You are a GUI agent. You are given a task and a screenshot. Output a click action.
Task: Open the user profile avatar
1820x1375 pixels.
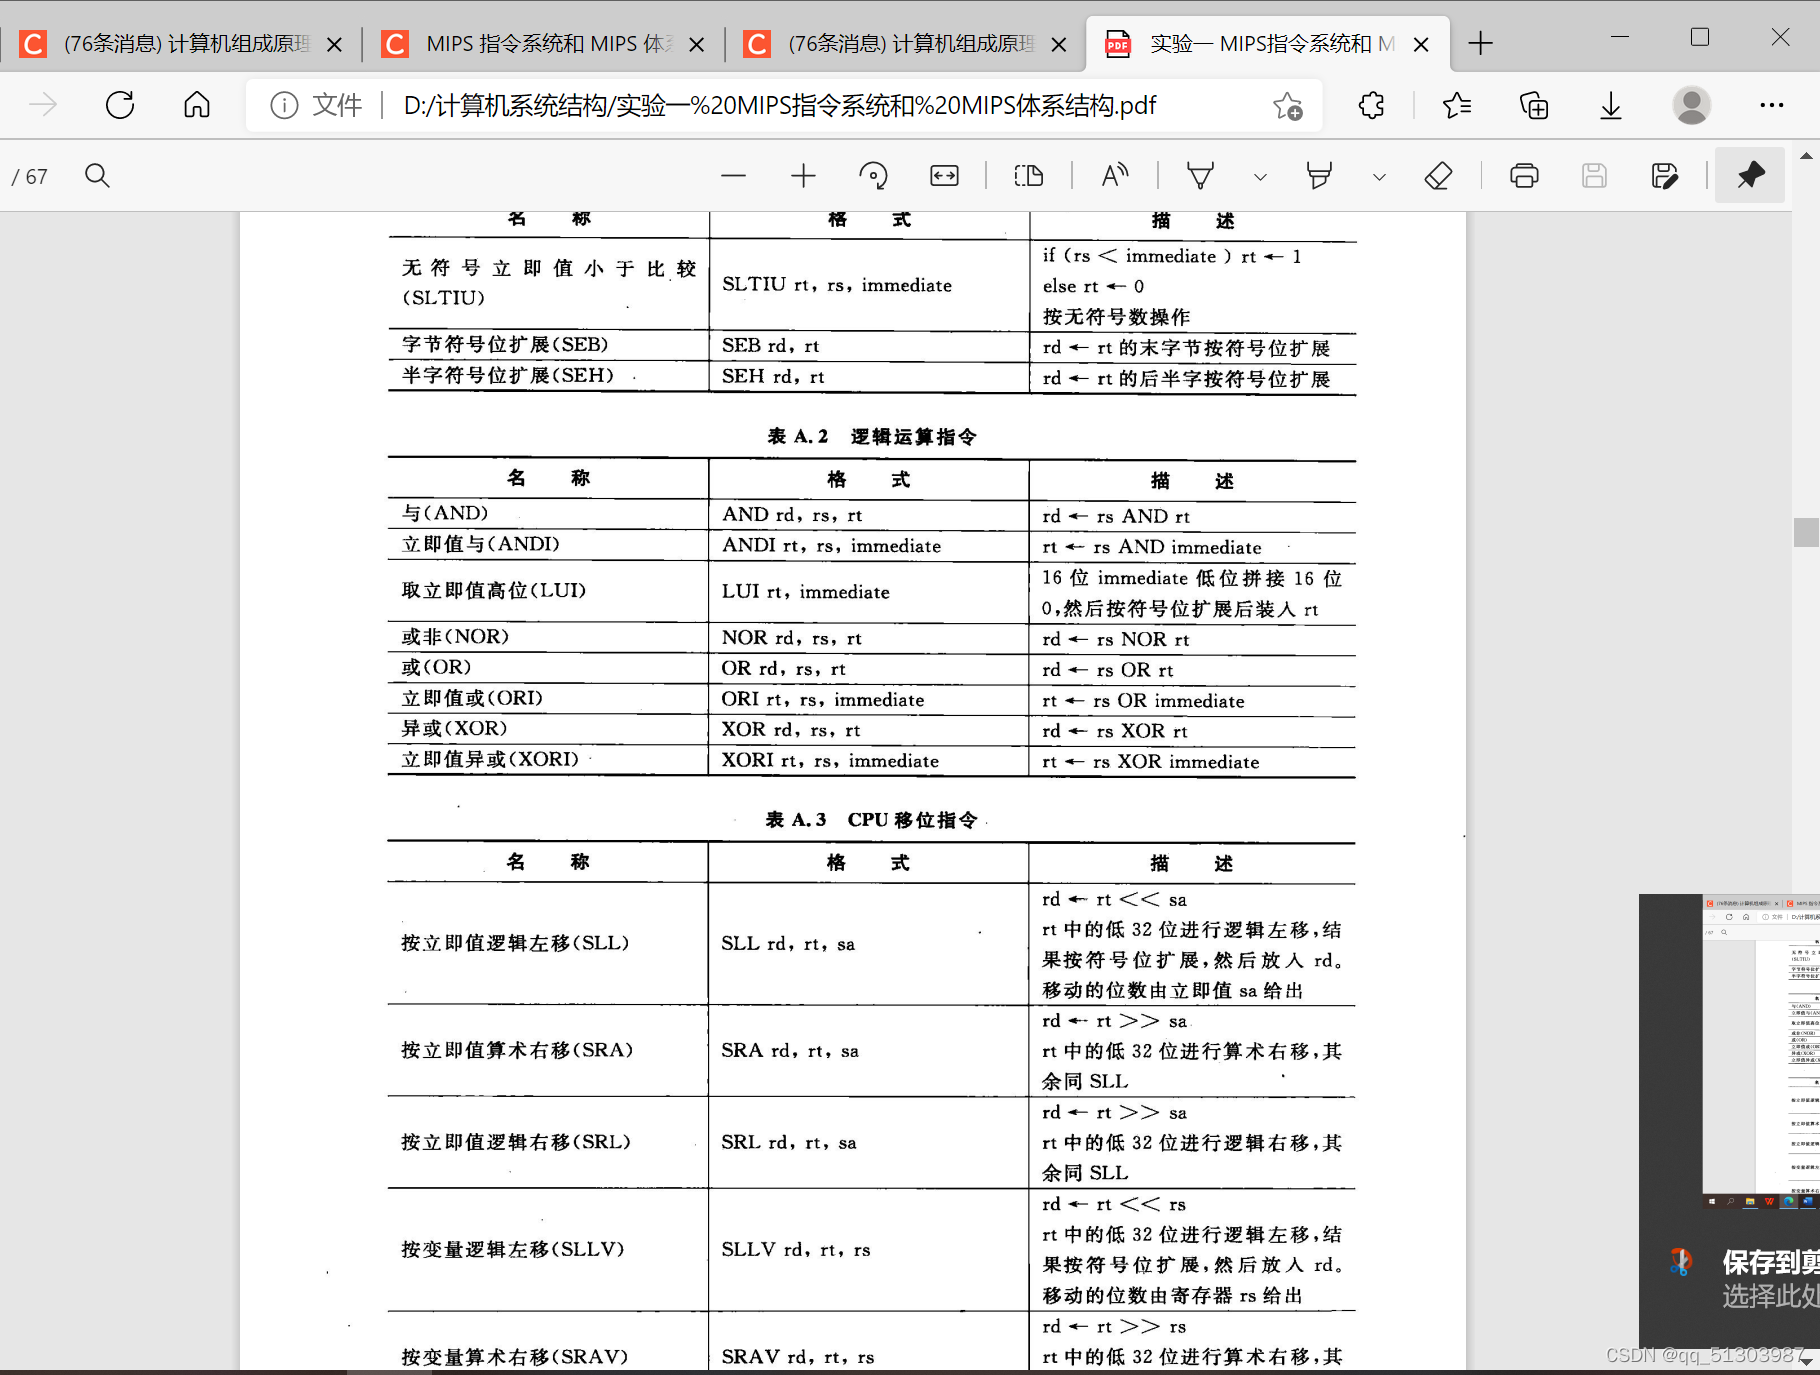click(1692, 105)
